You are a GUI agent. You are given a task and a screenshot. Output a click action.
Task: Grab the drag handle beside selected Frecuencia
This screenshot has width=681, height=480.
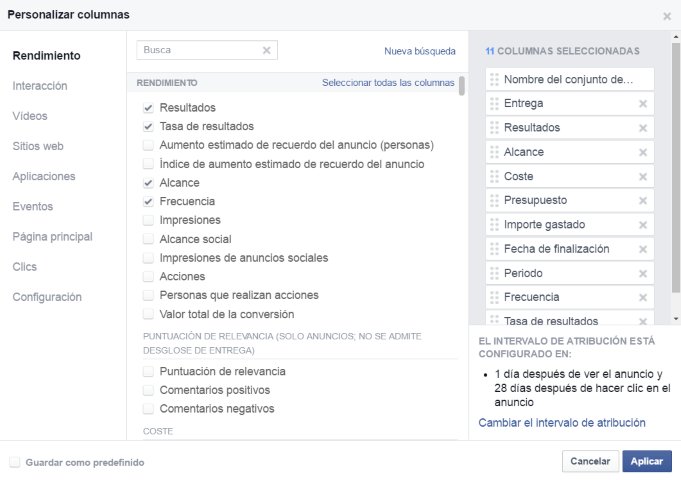(494, 297)
